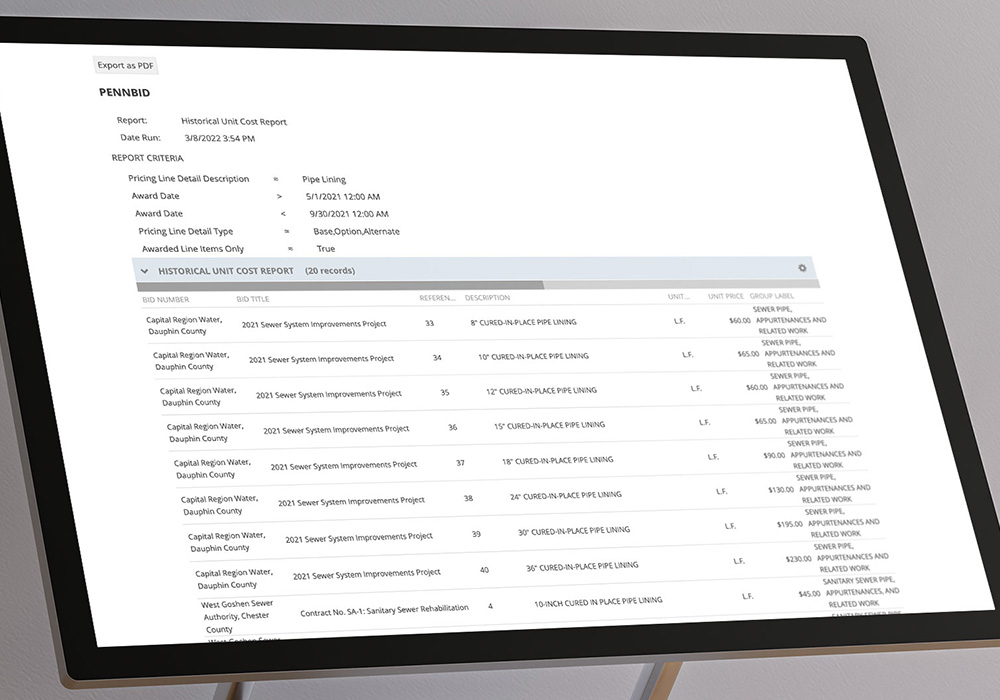Viewport: 1000px width, 700px height.
Task: Click the horizontal scrollbar under report header
Action: pos(340,286)
